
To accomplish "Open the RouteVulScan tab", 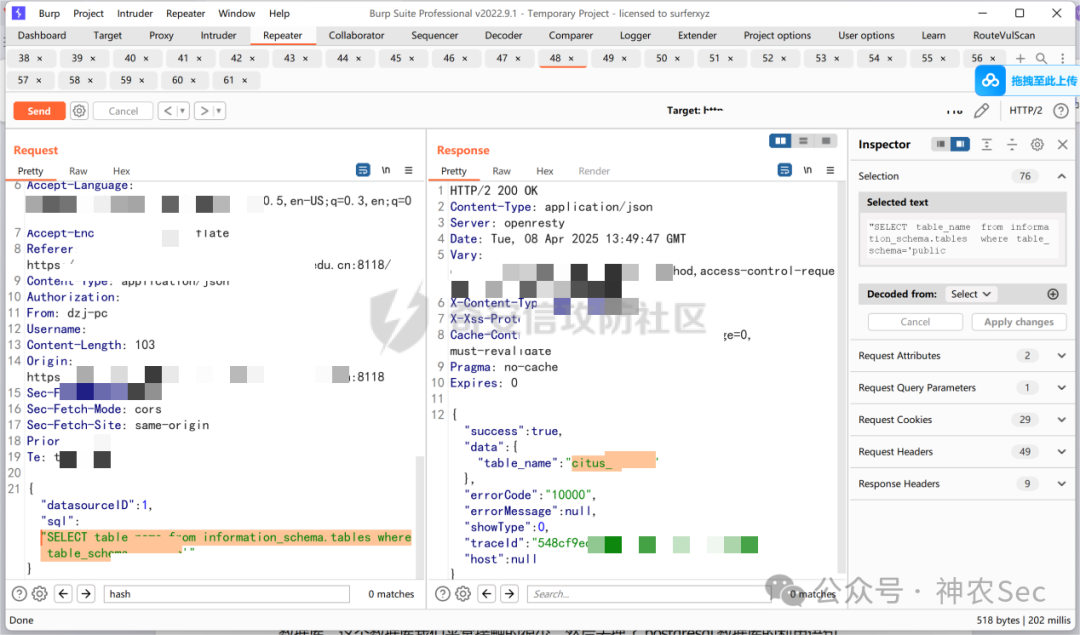I will pos(1004,35).
